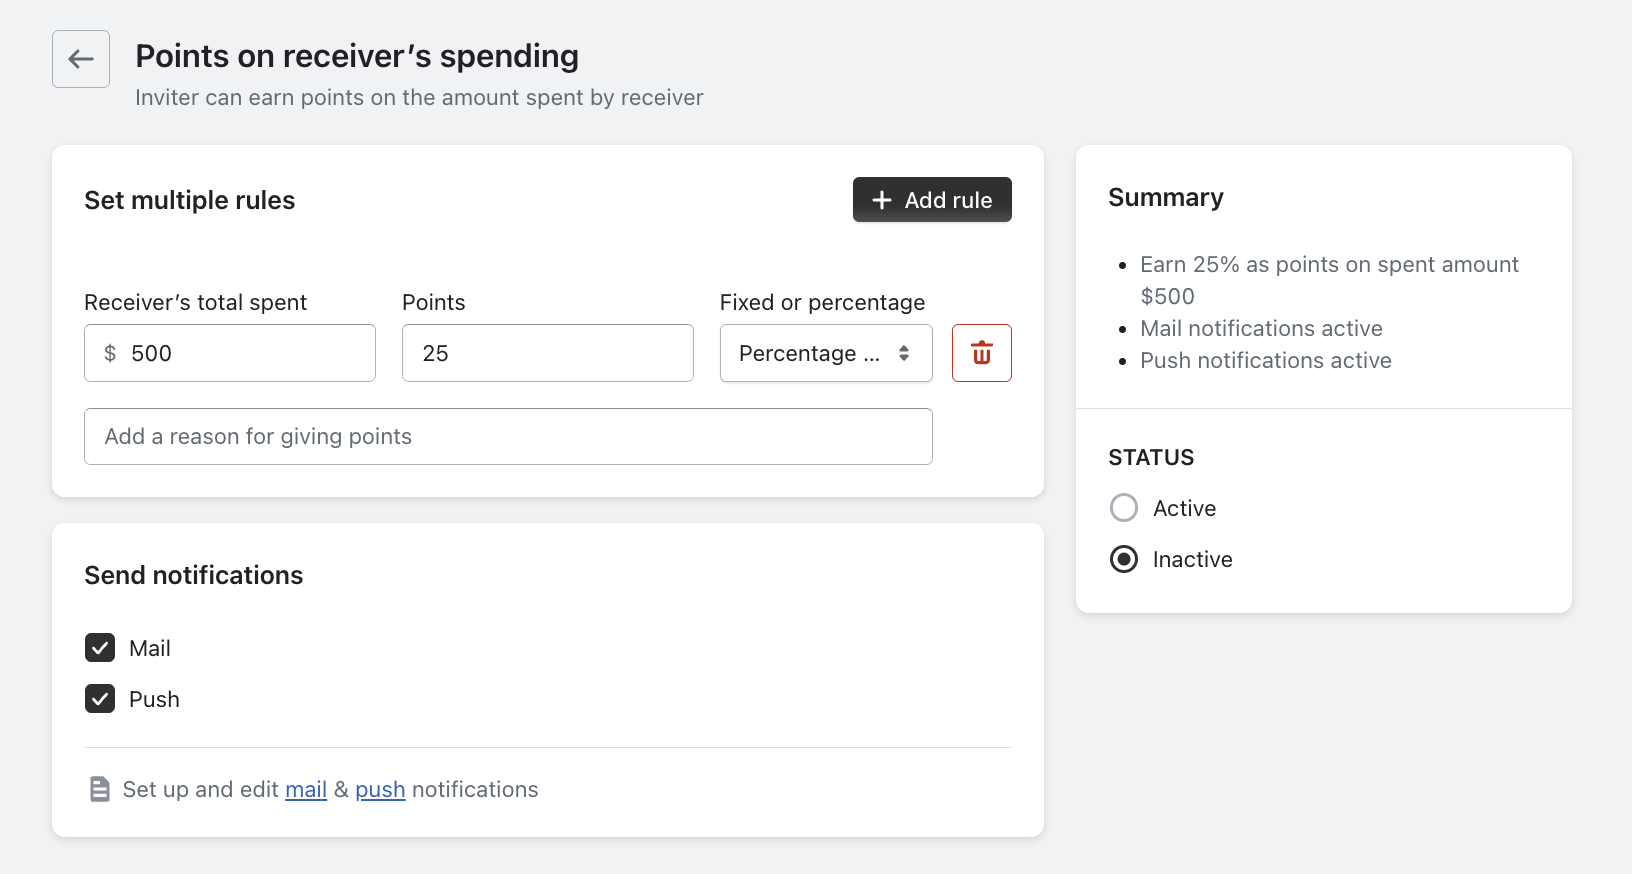Focus the Receiver's total spent field
Screen dimensions: 1632x874
point(250,353)
